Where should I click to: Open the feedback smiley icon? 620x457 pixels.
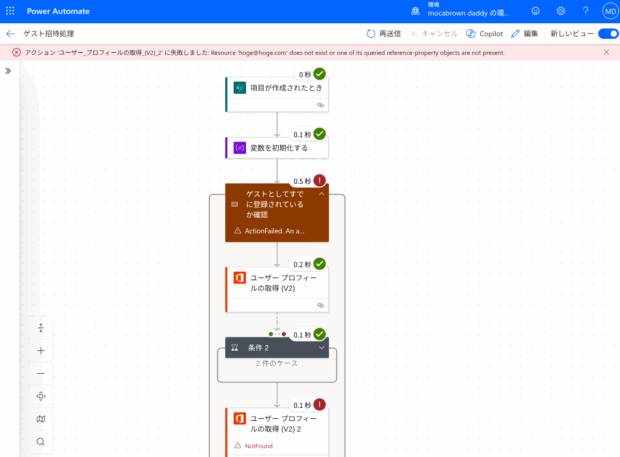pyautogui.click(x=535, y=11)
